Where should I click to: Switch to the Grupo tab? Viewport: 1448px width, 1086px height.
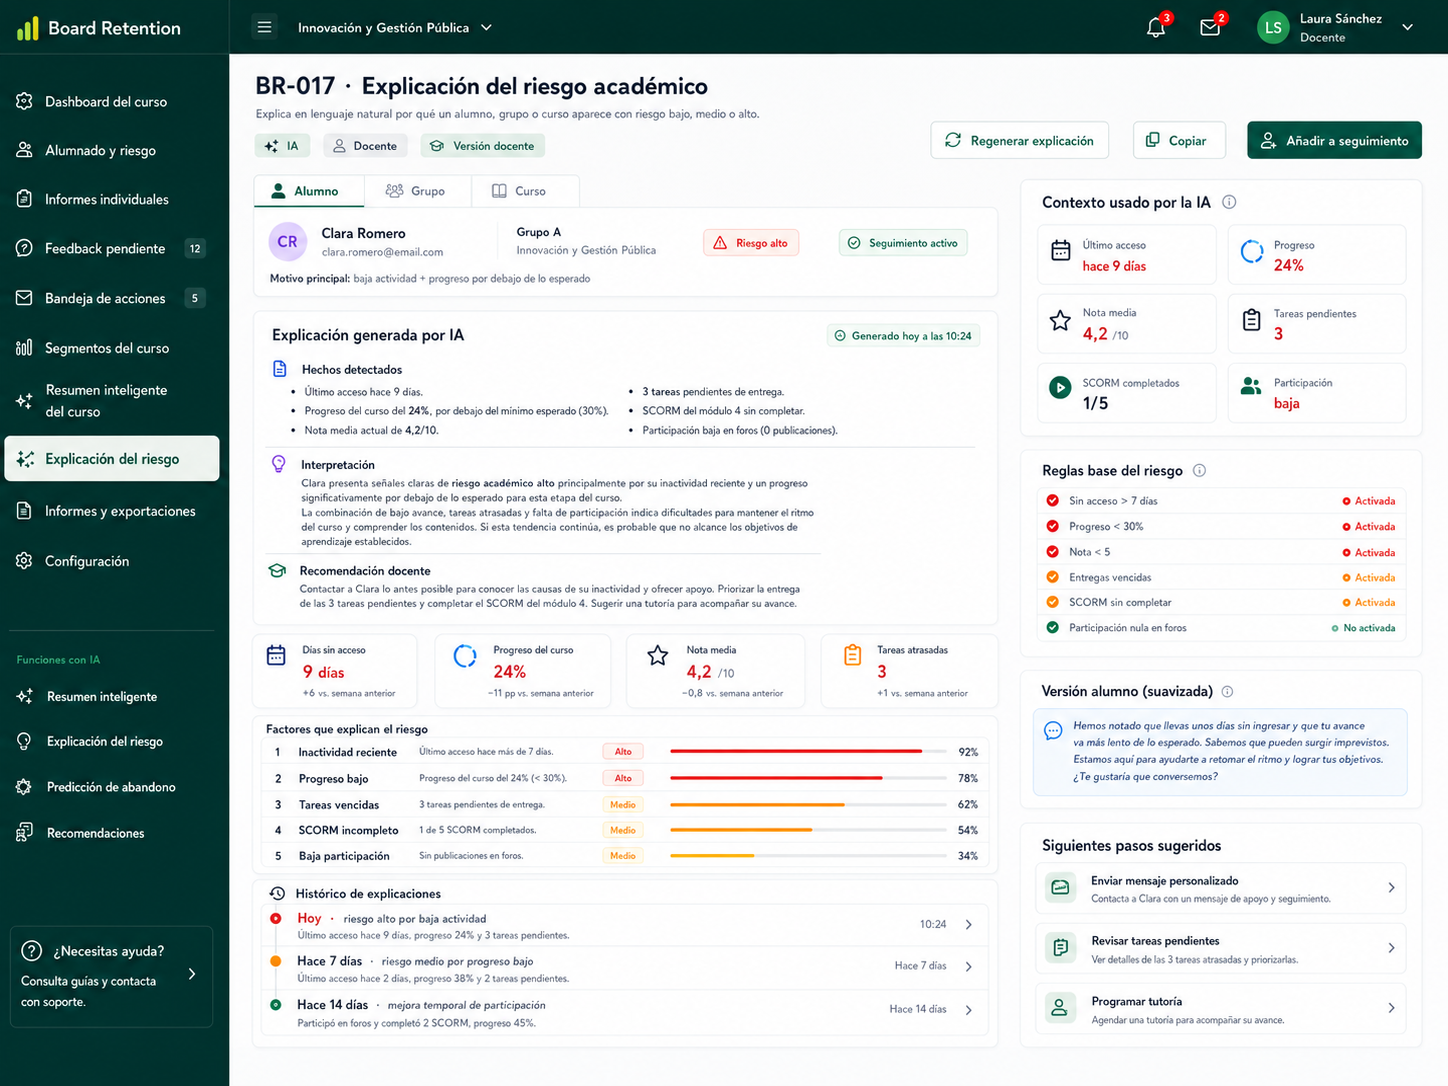click(x=415, y=191)
